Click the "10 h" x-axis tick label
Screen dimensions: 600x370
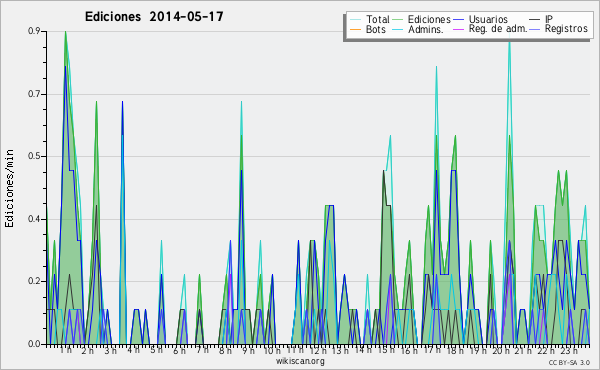click(272, 350)
